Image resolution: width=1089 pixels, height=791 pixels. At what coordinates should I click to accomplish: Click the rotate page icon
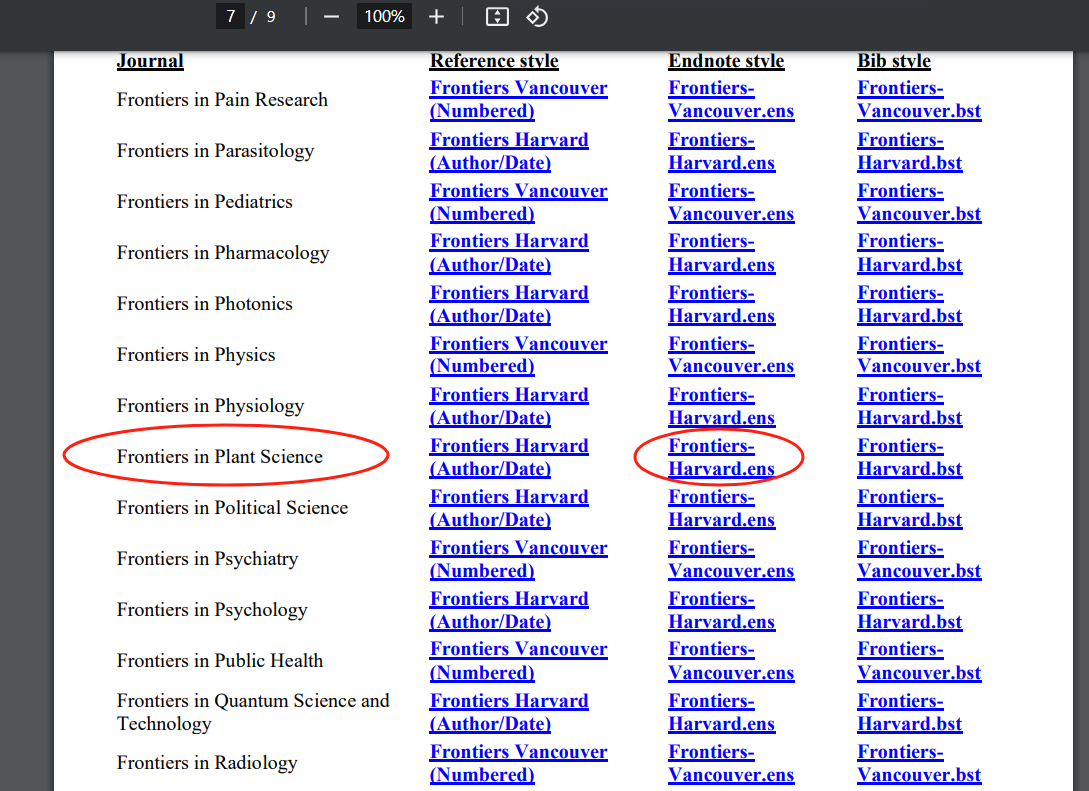[537, 17]
